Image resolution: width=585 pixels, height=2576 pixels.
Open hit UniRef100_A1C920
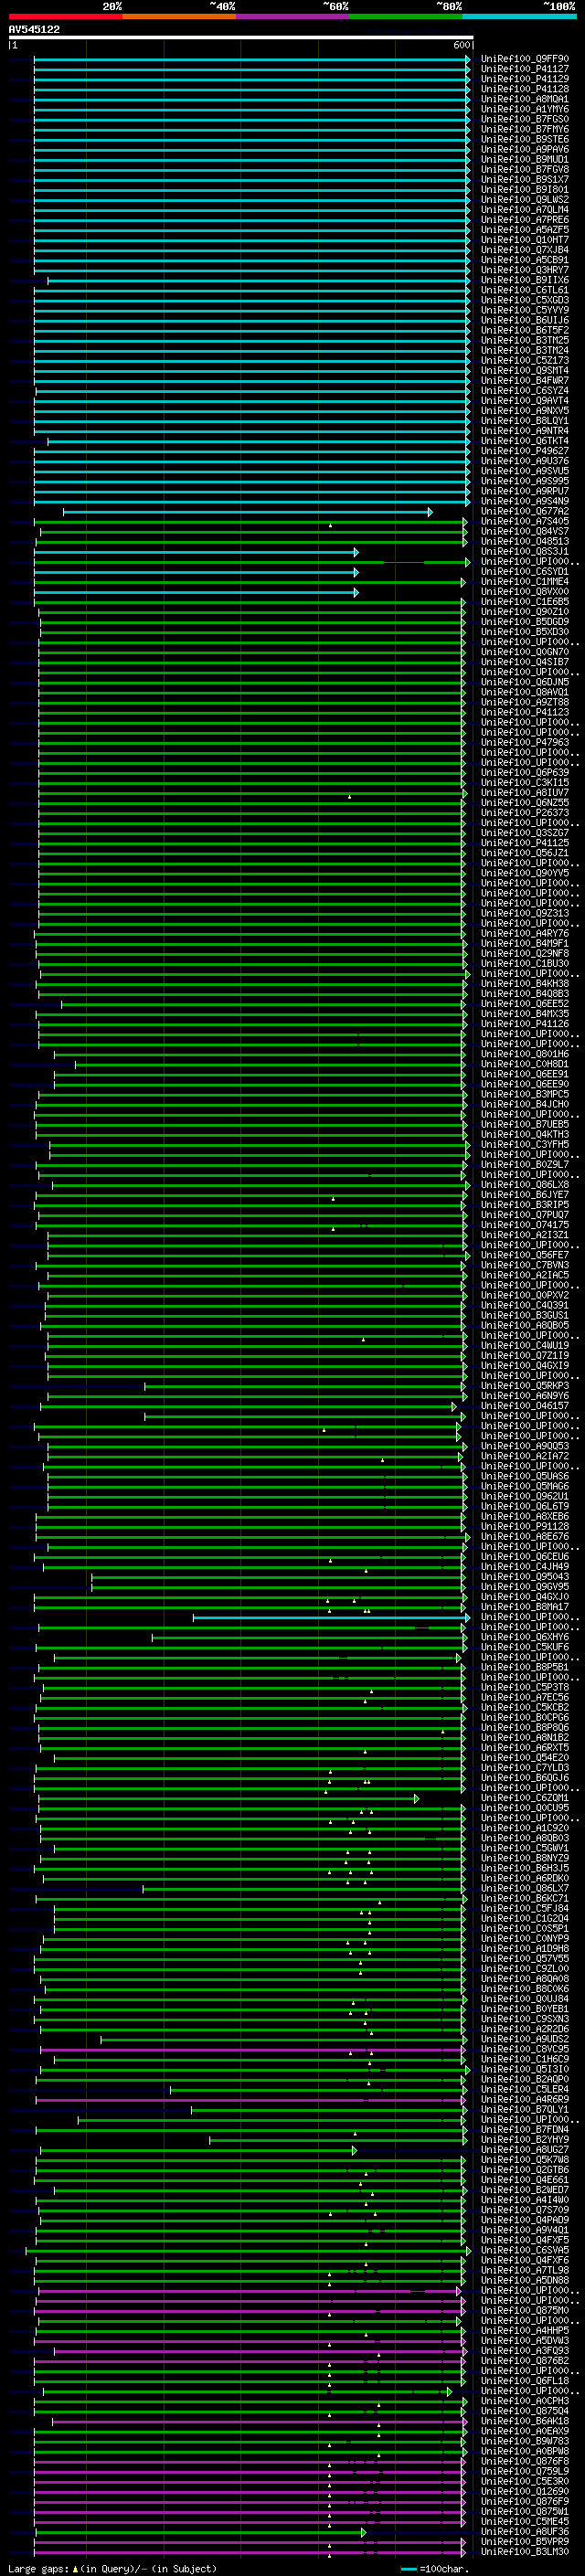click(524, 1828)
